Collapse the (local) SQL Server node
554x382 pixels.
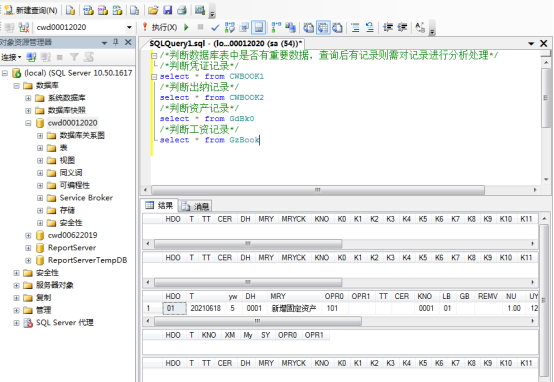click(x=5, y=73)
